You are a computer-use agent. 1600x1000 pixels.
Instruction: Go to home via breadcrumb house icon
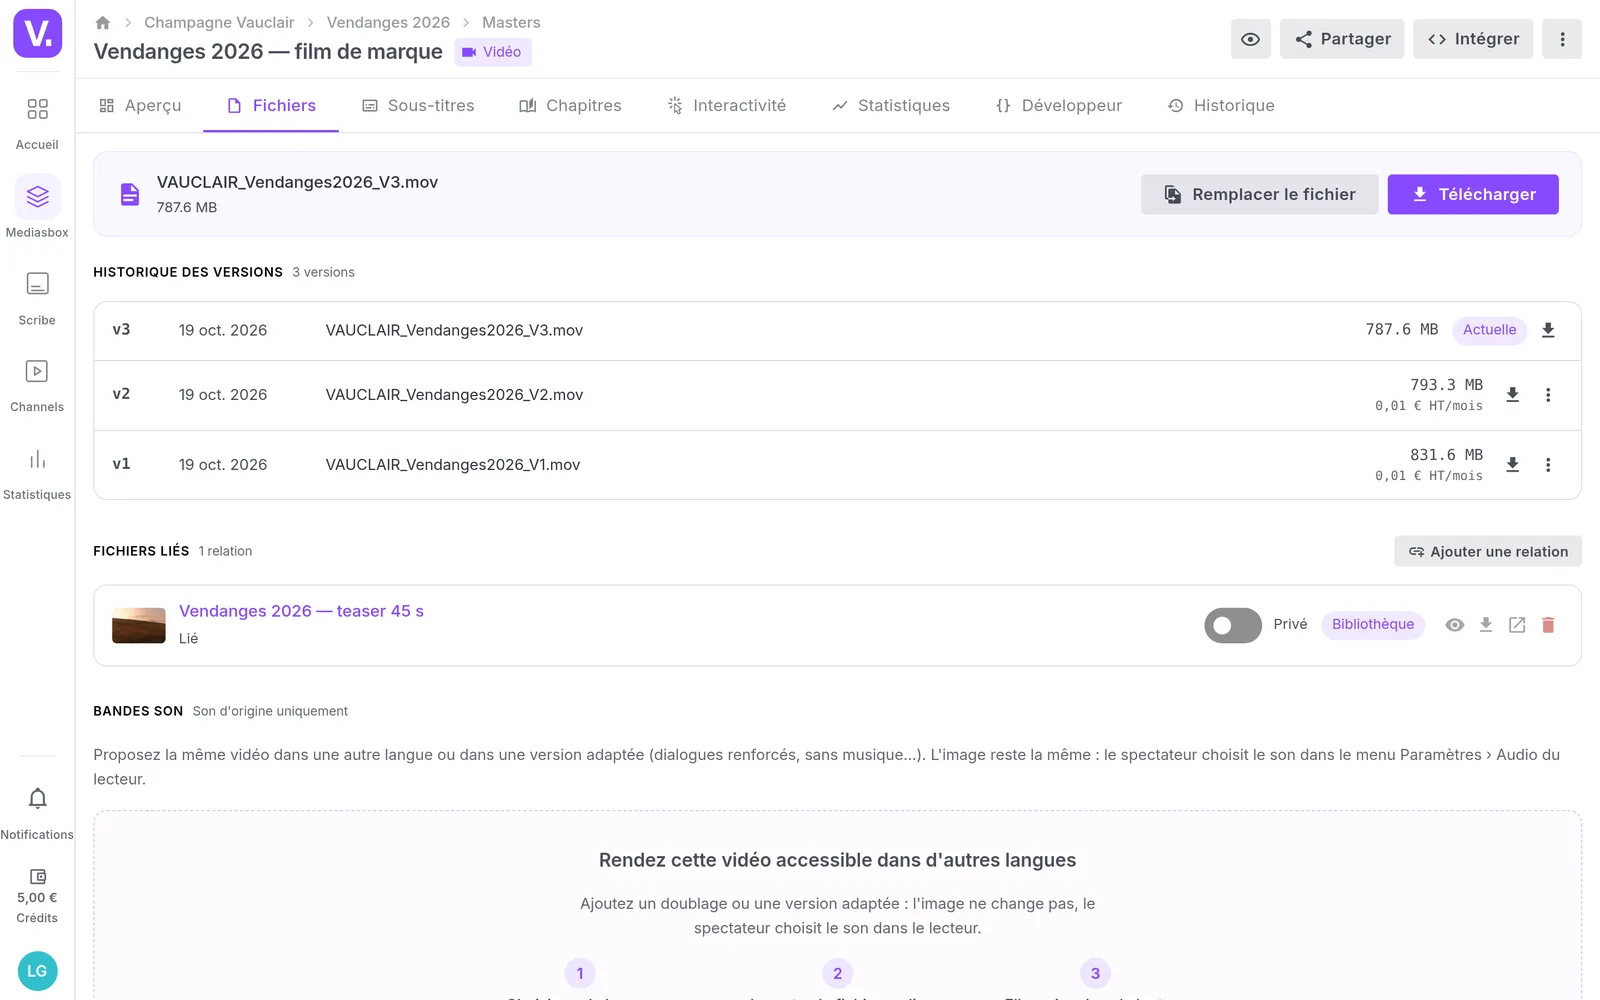click(x=102, y=22)
